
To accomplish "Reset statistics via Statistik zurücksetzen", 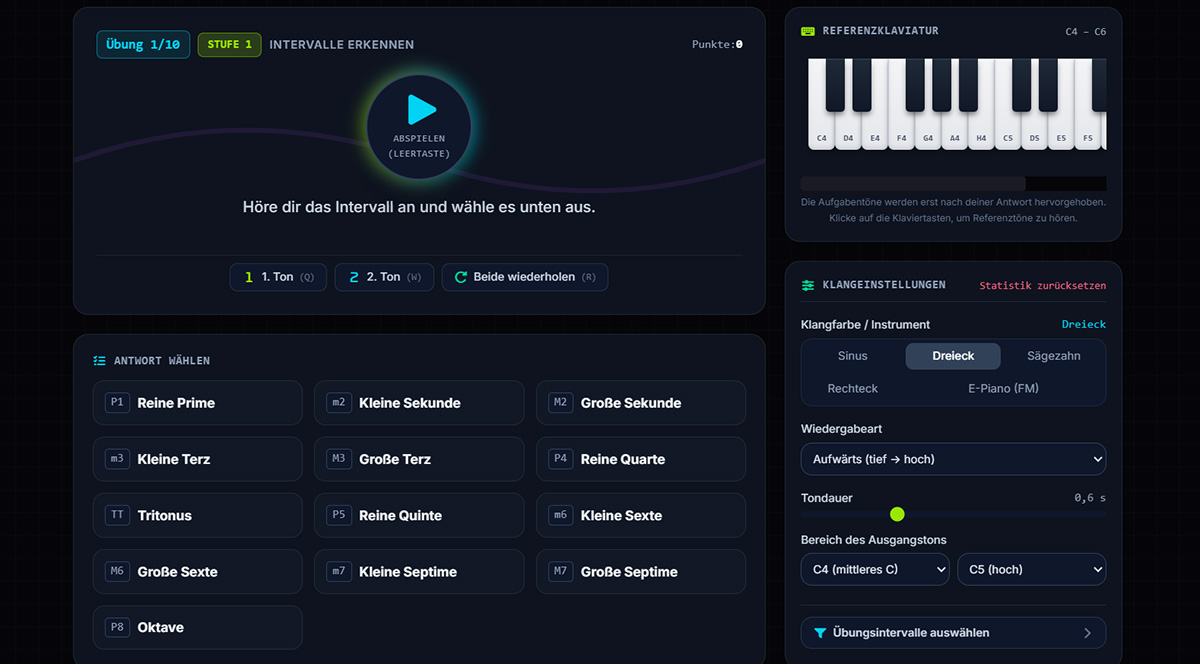I will coord(1043,285).
